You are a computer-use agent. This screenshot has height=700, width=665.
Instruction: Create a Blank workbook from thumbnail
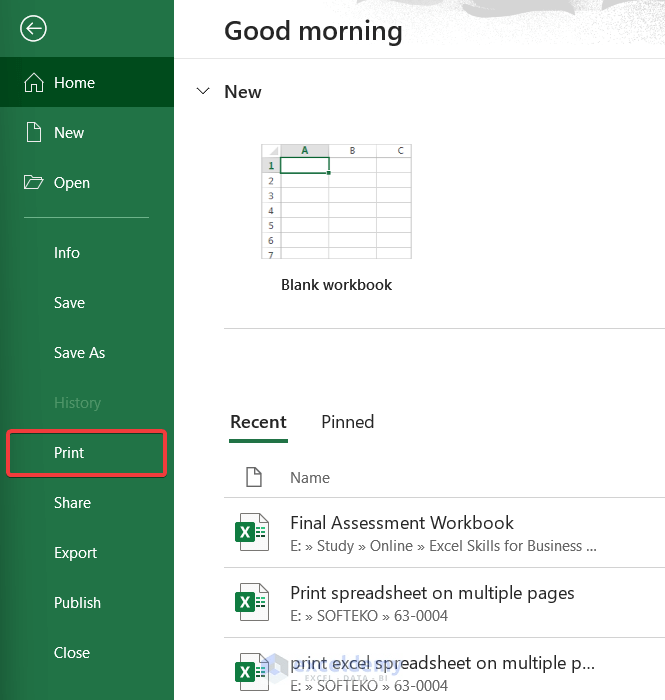coord(337,201)
